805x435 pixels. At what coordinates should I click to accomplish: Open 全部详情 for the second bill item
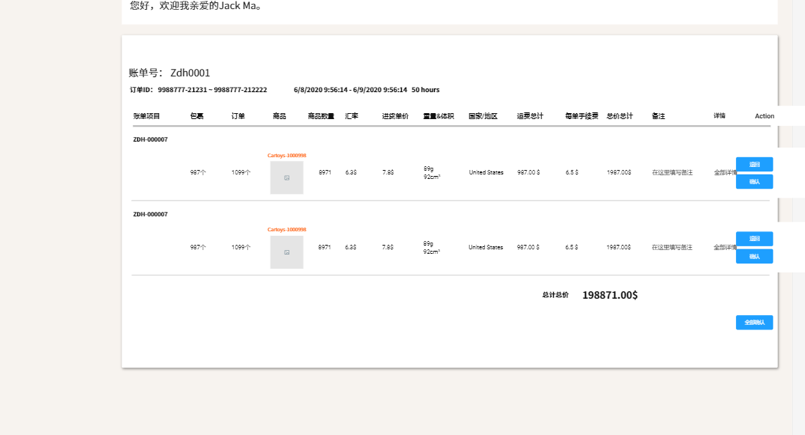(x=724, y=247)
